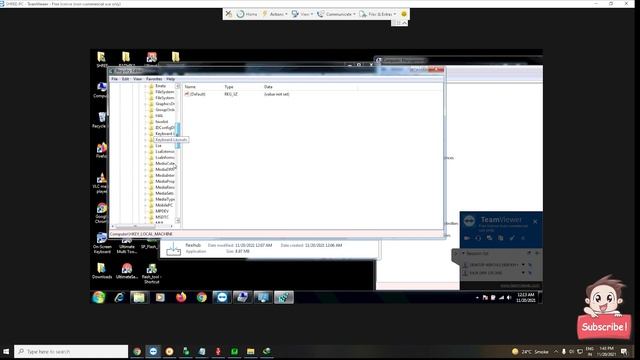
Task: Open the SHREE folder on remote desktop
Action: 101,59
